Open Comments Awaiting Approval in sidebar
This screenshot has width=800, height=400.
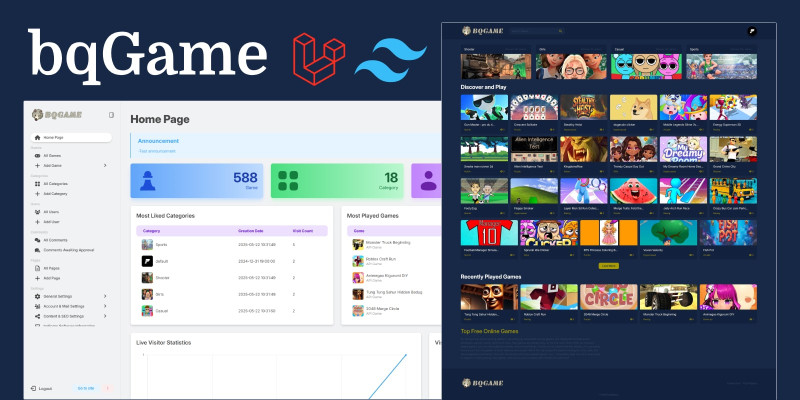tap(64, 250)
